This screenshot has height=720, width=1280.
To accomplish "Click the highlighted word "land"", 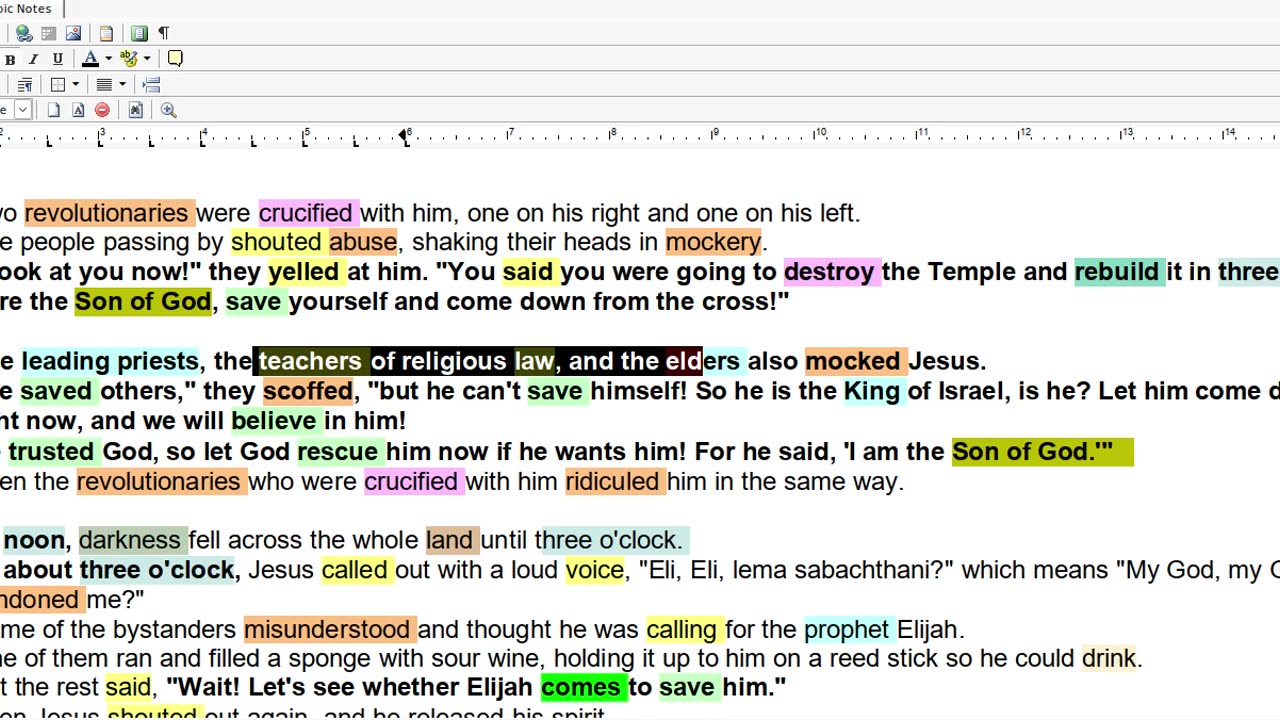I will pos(449,540).
